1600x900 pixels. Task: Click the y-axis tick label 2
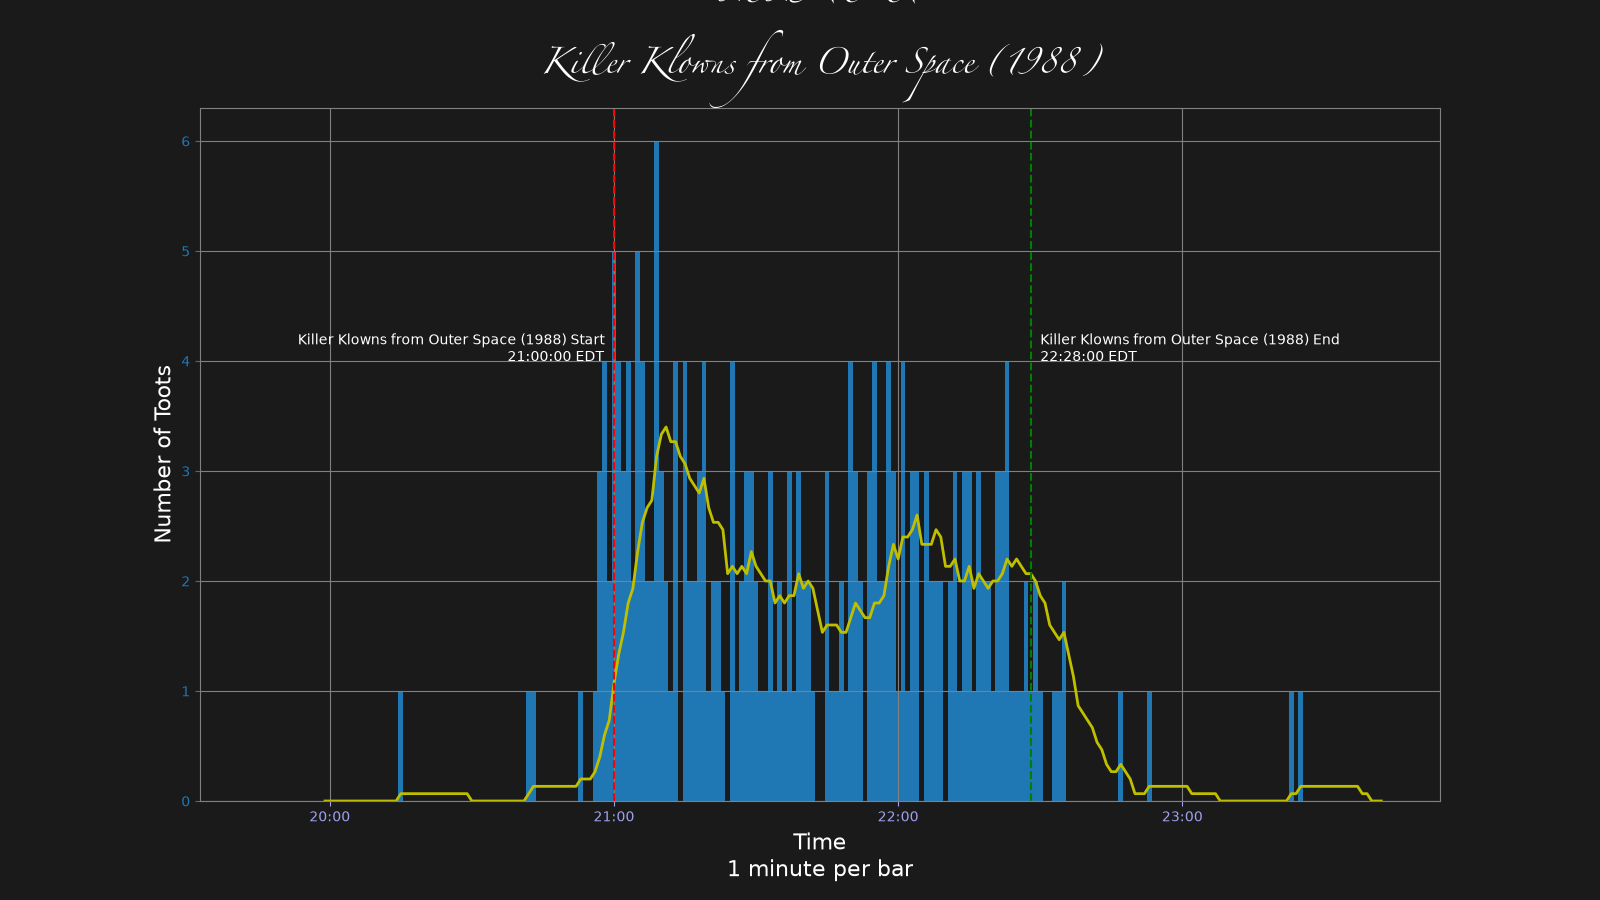185,582
